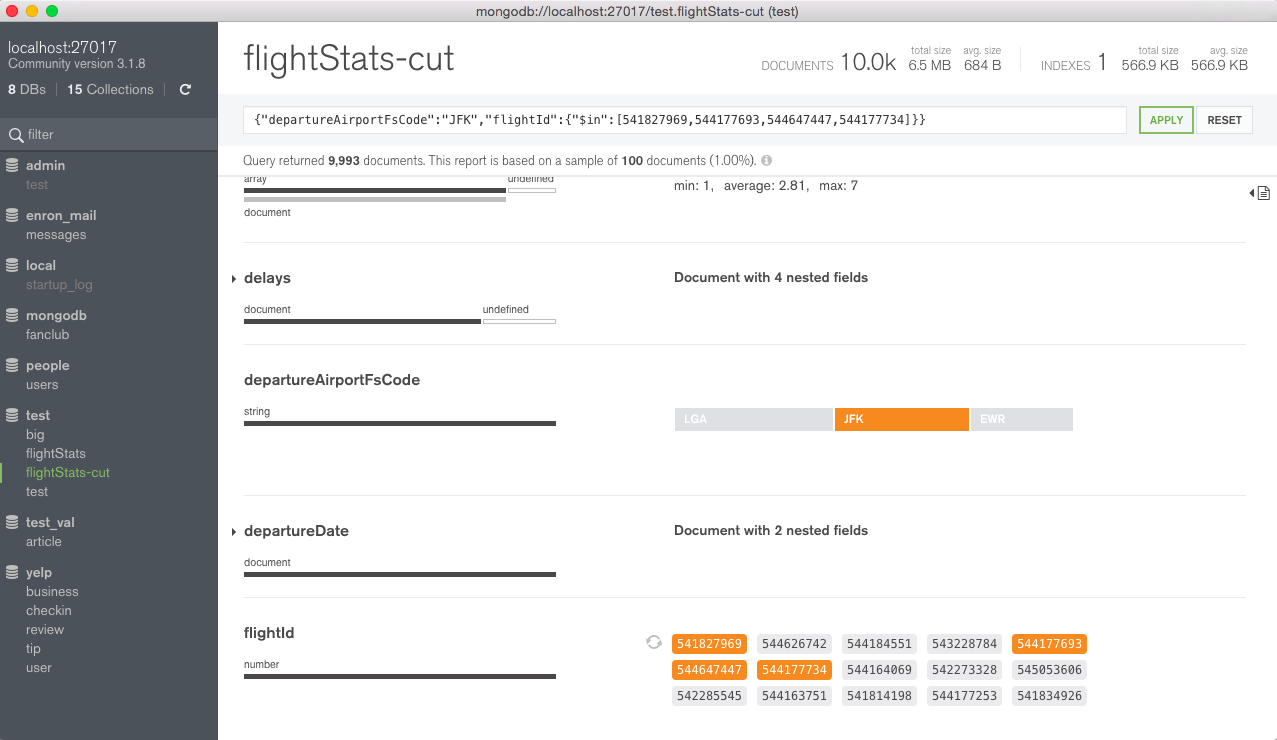The width and height of the screenshot is (1277, 740).
Task: Deselect the JFK airport code bar
Action: point(901,419)
